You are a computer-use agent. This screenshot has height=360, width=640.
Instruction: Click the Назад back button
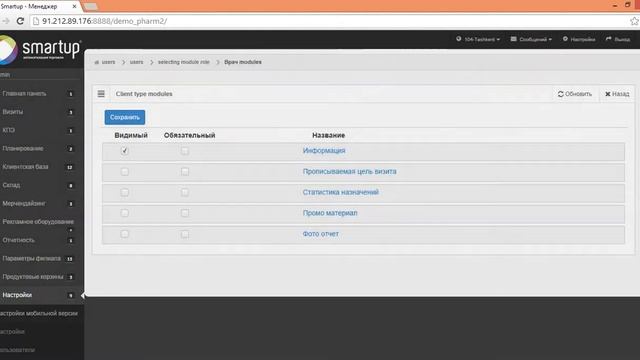[x=617, y=94]
